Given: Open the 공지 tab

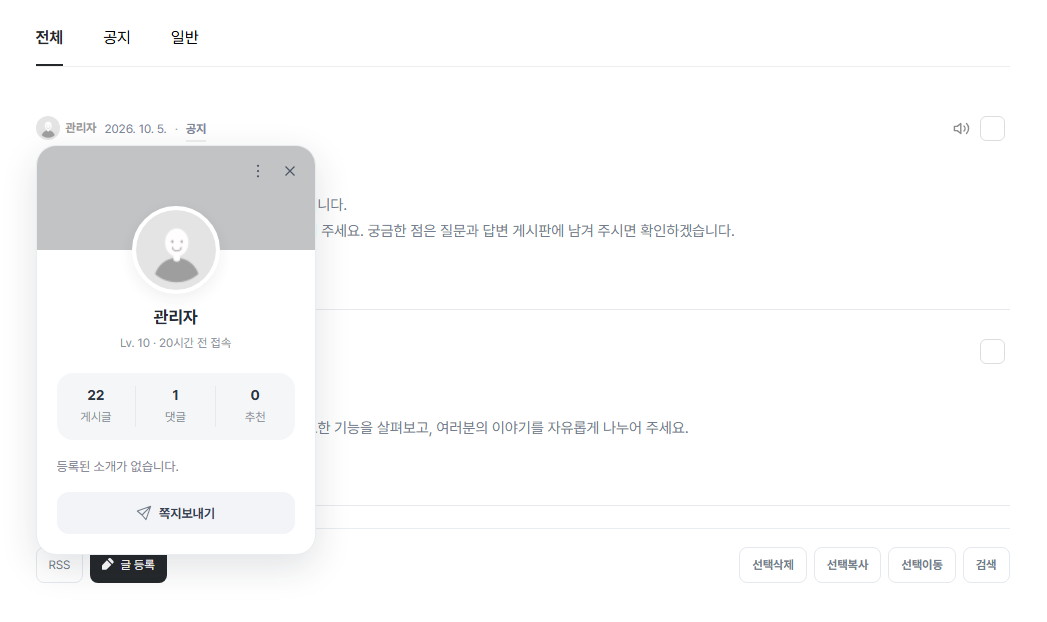Looking at the screenshot, I should pyautogui.click(x=117, y=37).
